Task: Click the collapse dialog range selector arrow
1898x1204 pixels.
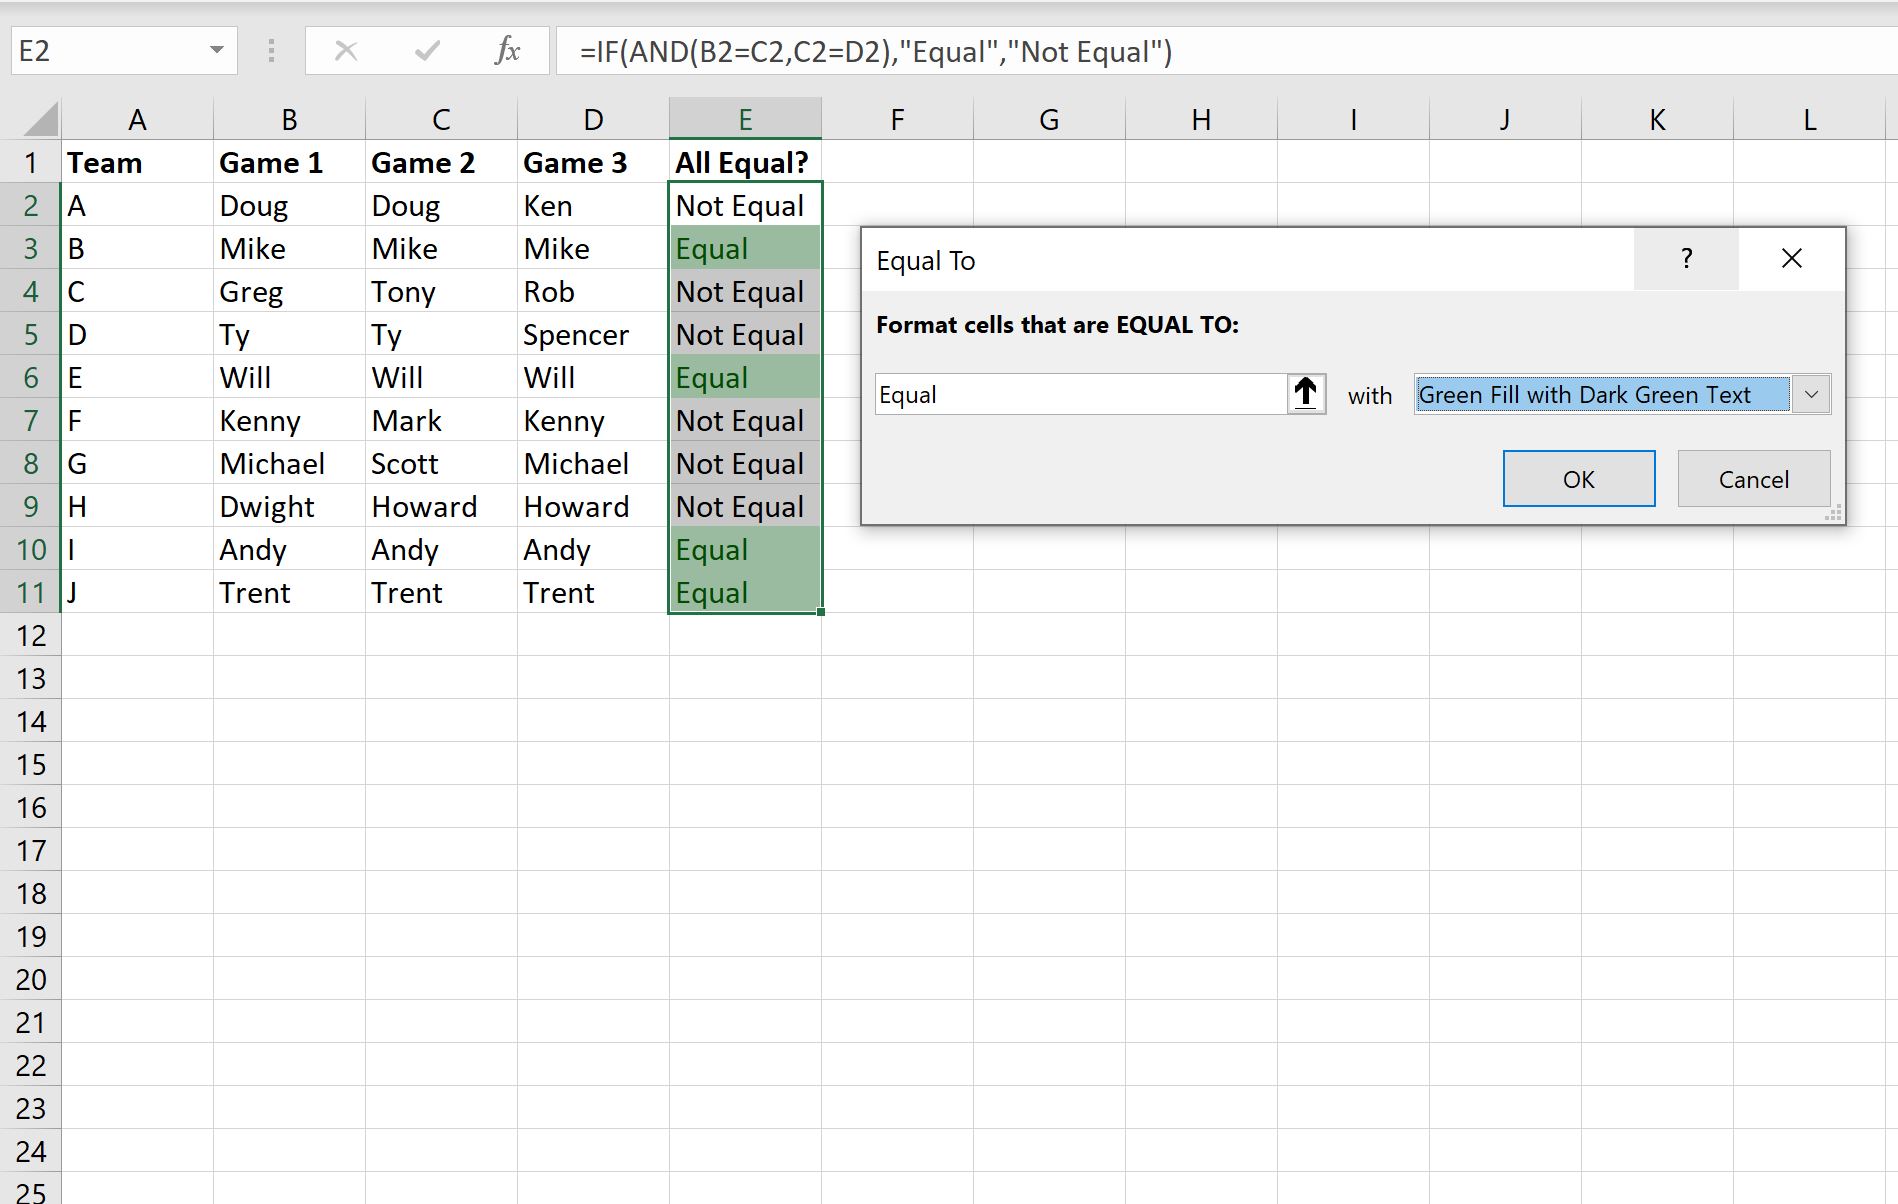Action: 1306,394
